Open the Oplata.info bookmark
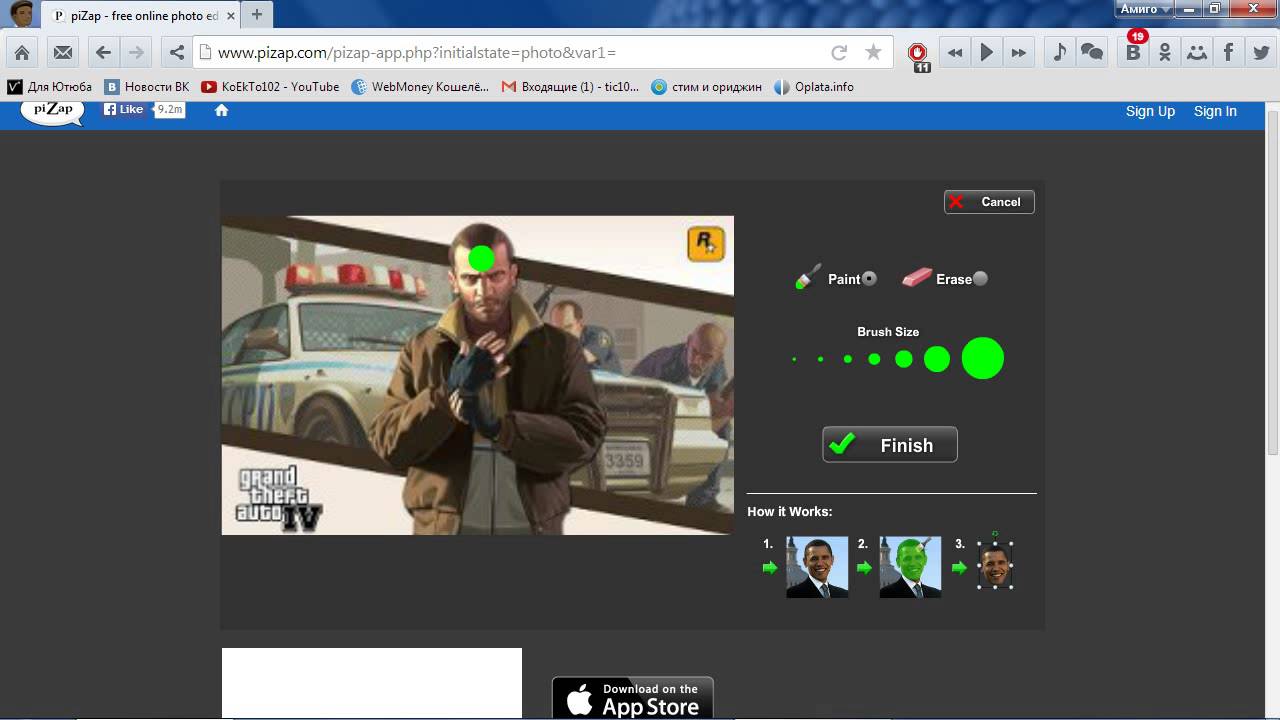Image resolution: width=1280 pixels, height=720 pixels. (814, 87)
